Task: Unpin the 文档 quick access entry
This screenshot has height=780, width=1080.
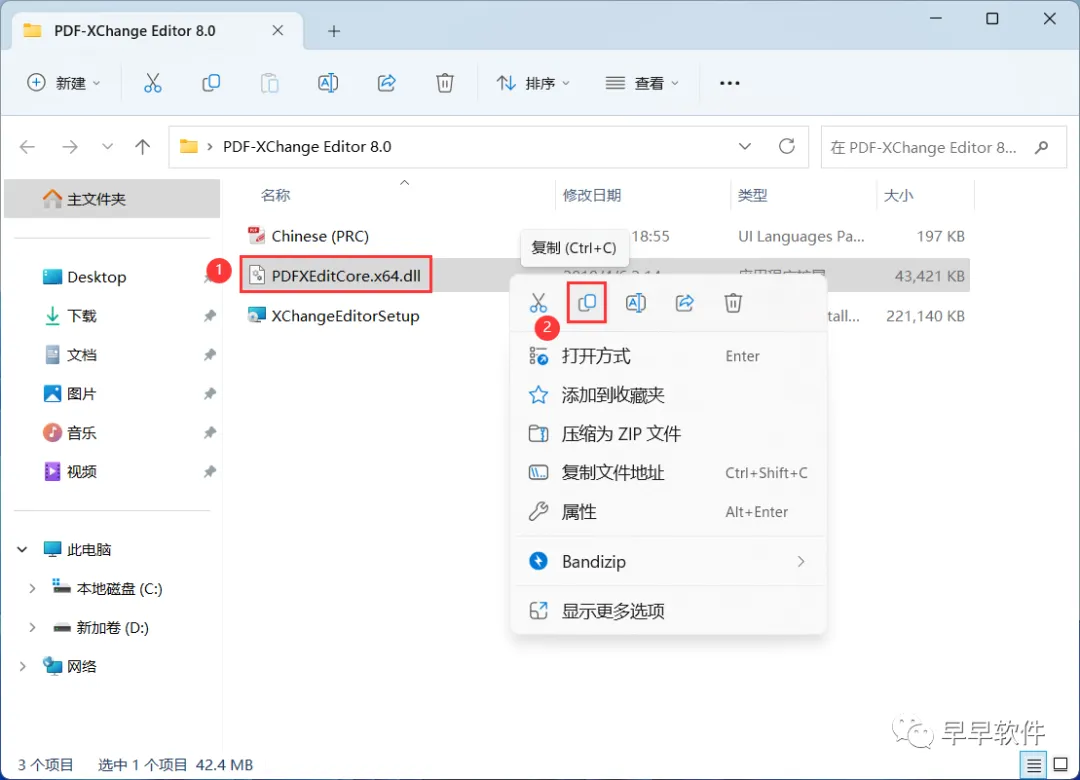Action: click(209, 355)
